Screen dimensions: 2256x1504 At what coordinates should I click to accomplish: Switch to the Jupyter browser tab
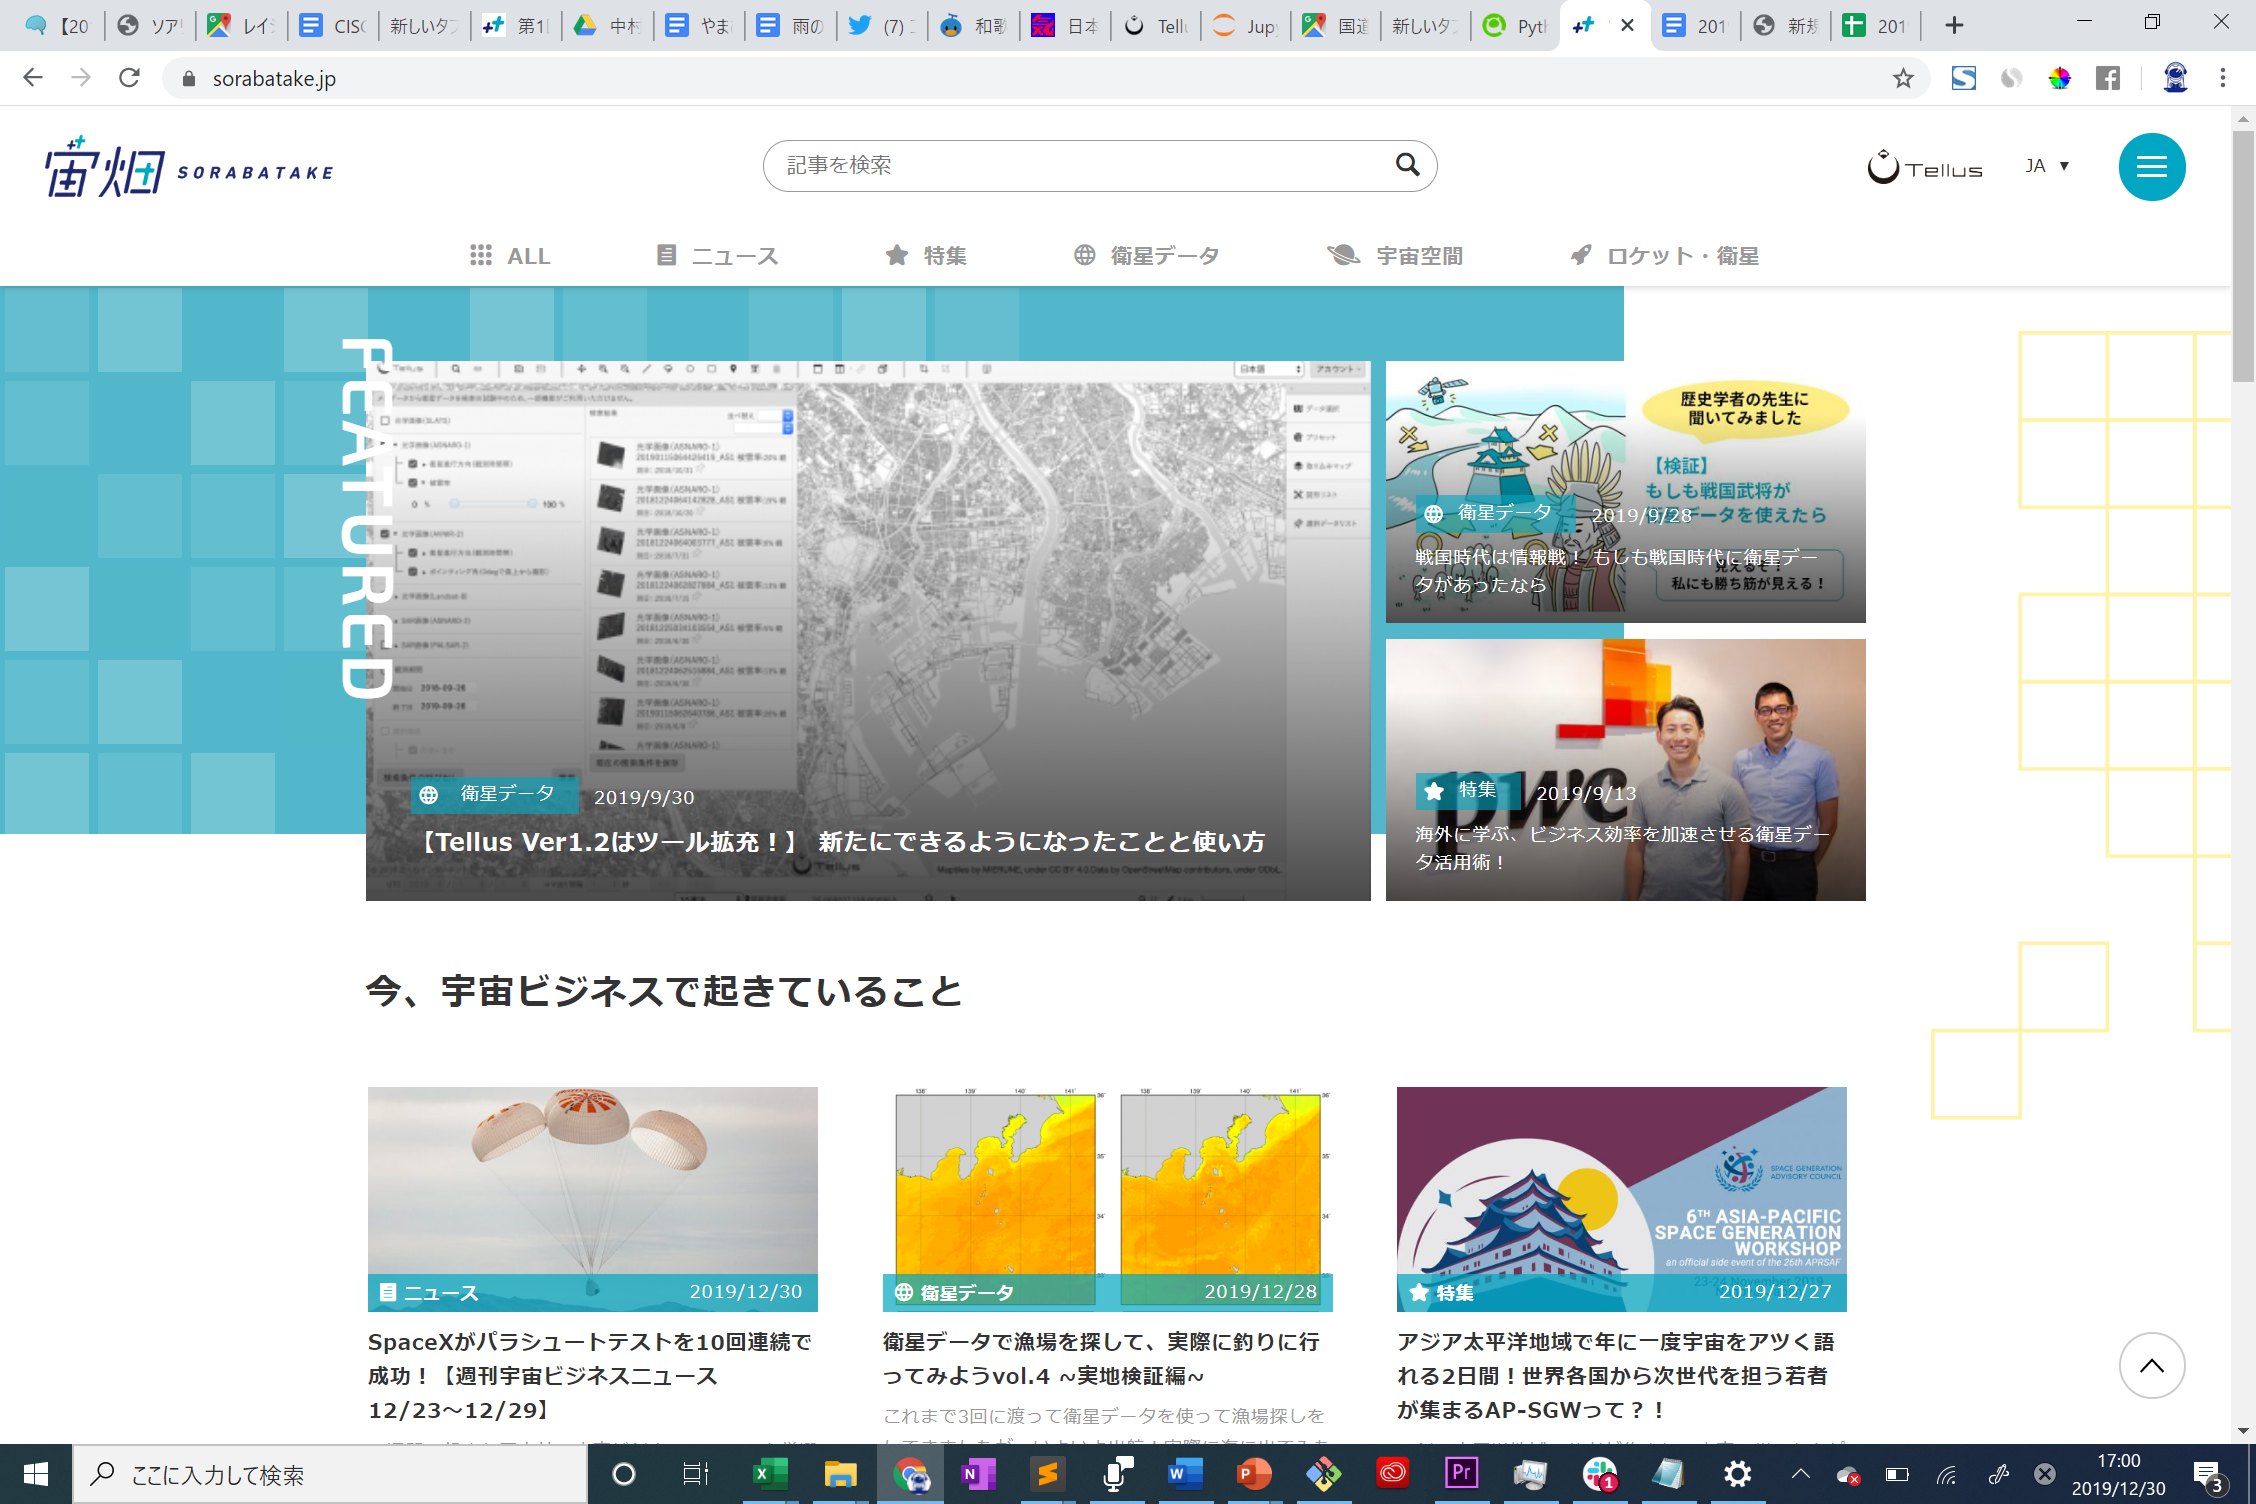point(1245,26)
